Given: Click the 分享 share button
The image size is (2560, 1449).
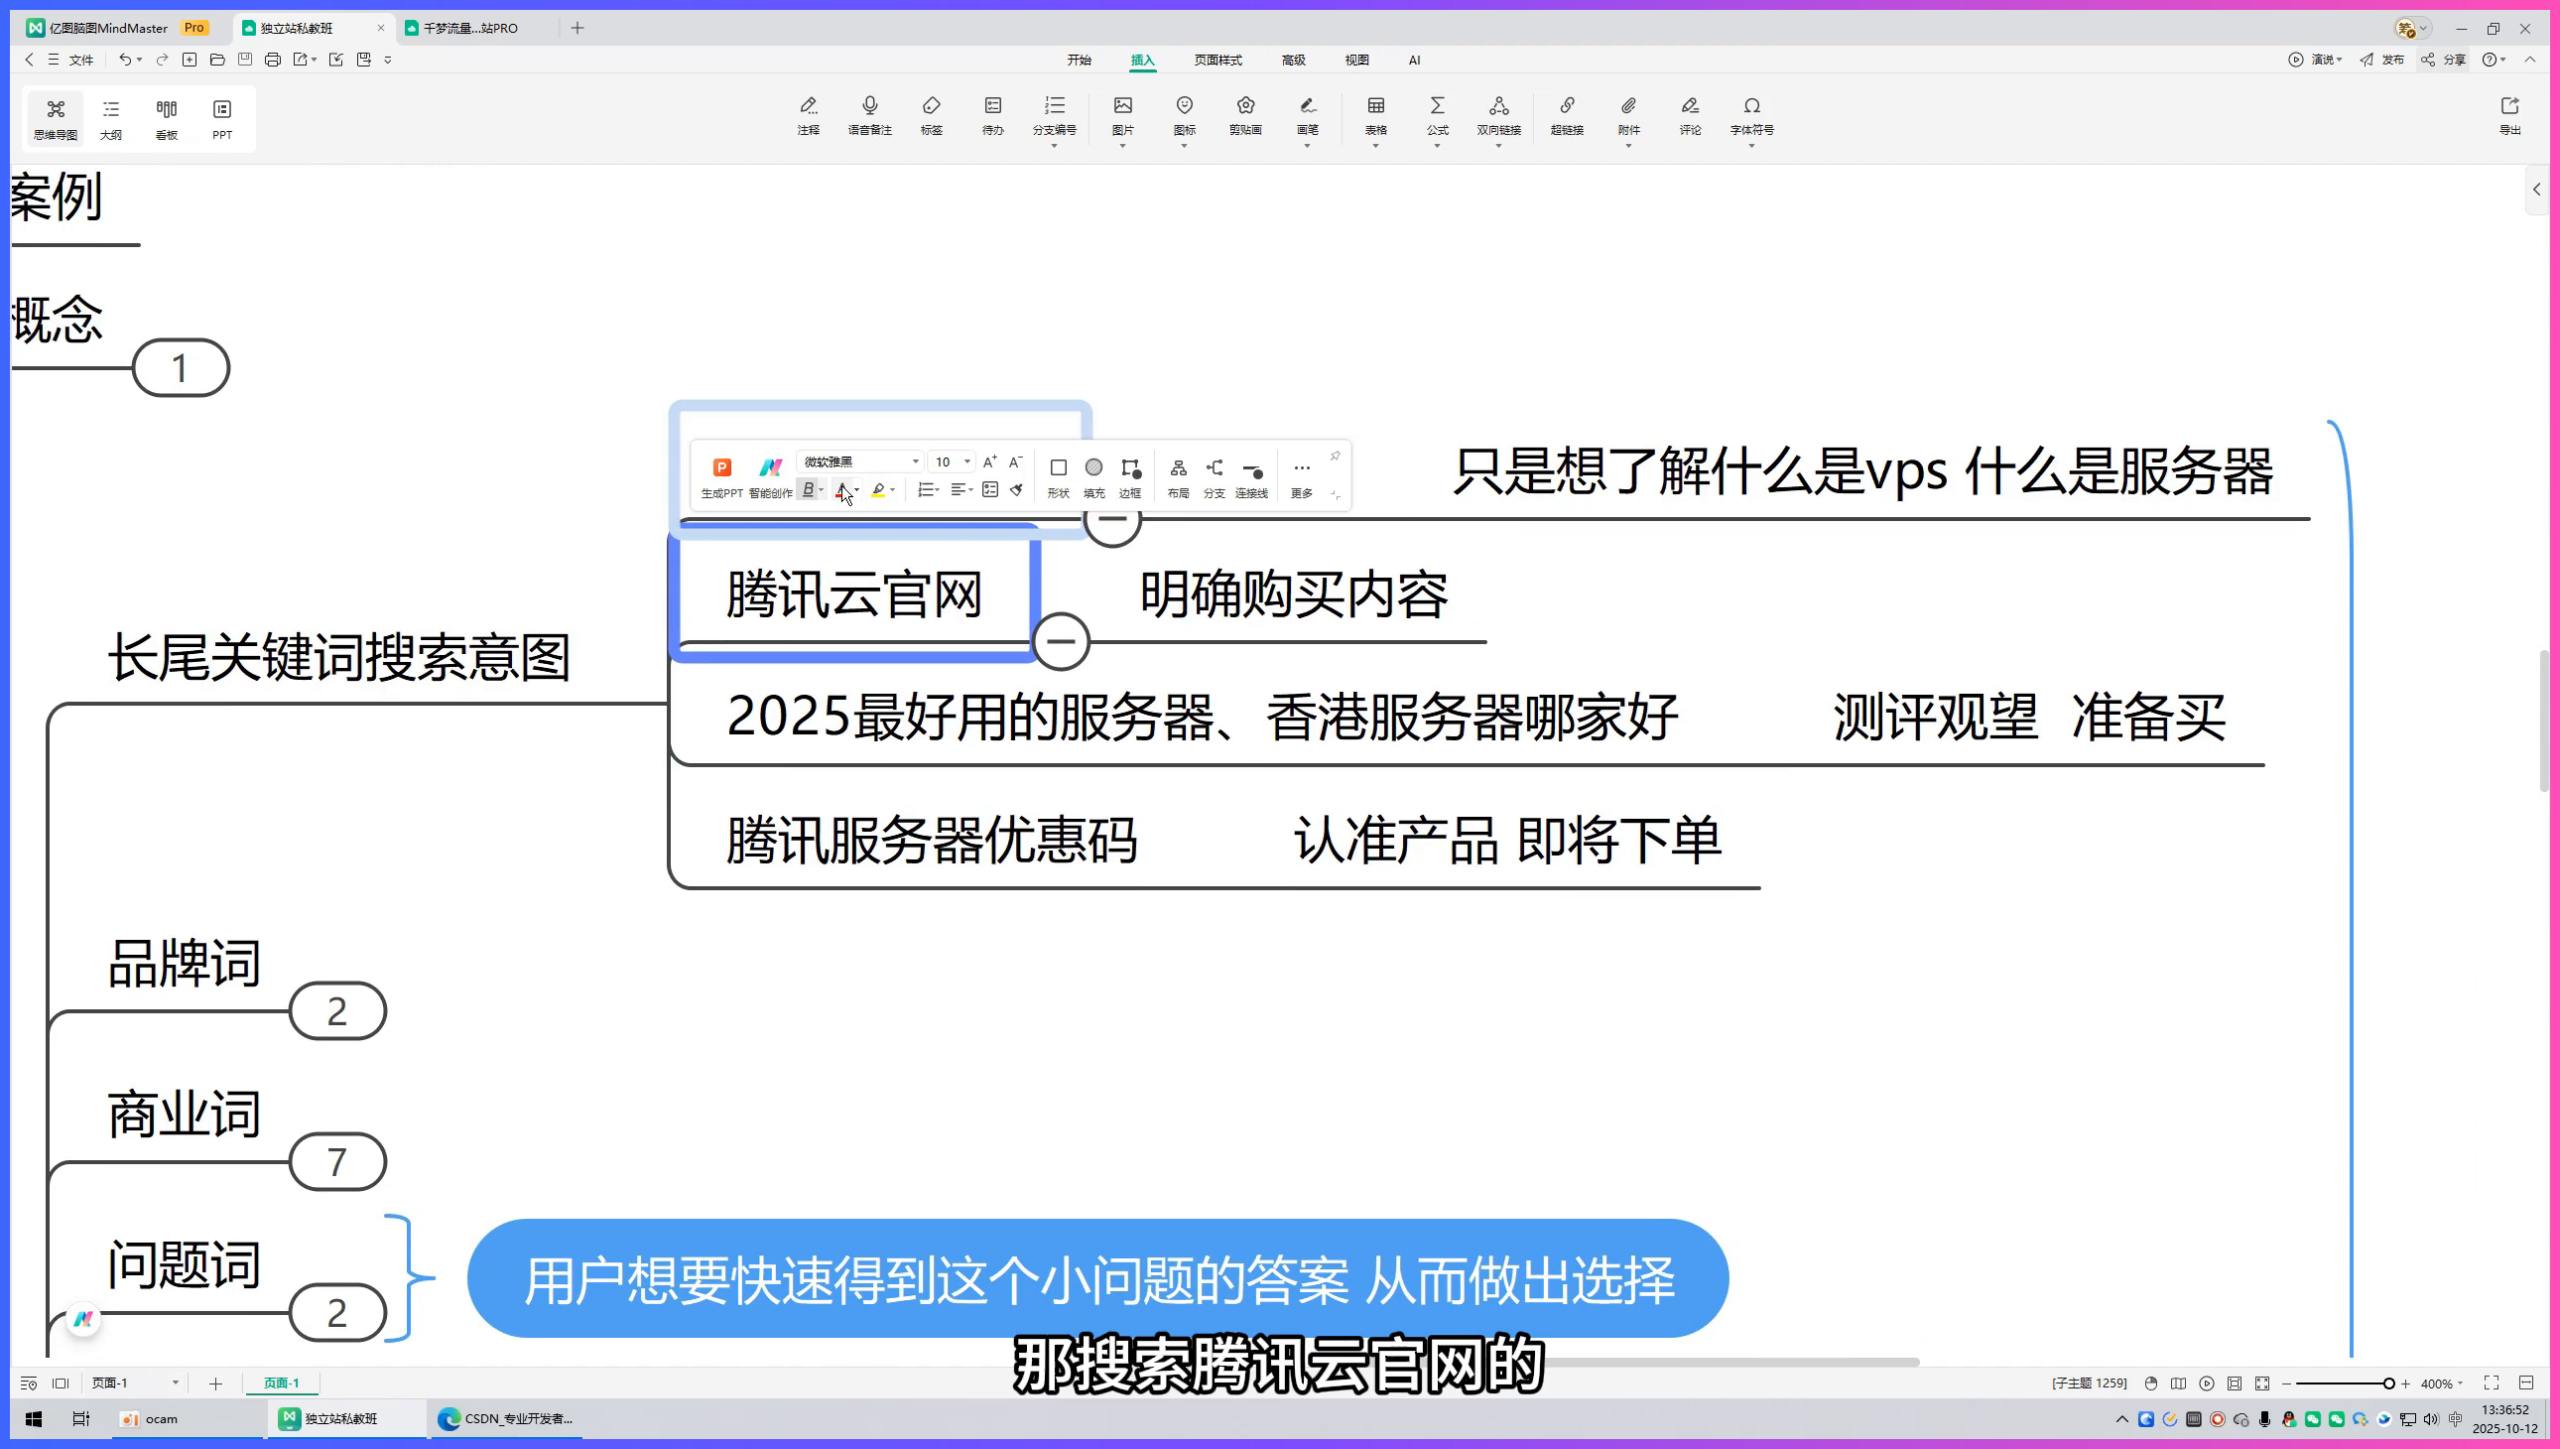Looking at the screenshot, I should [2444, 60].
